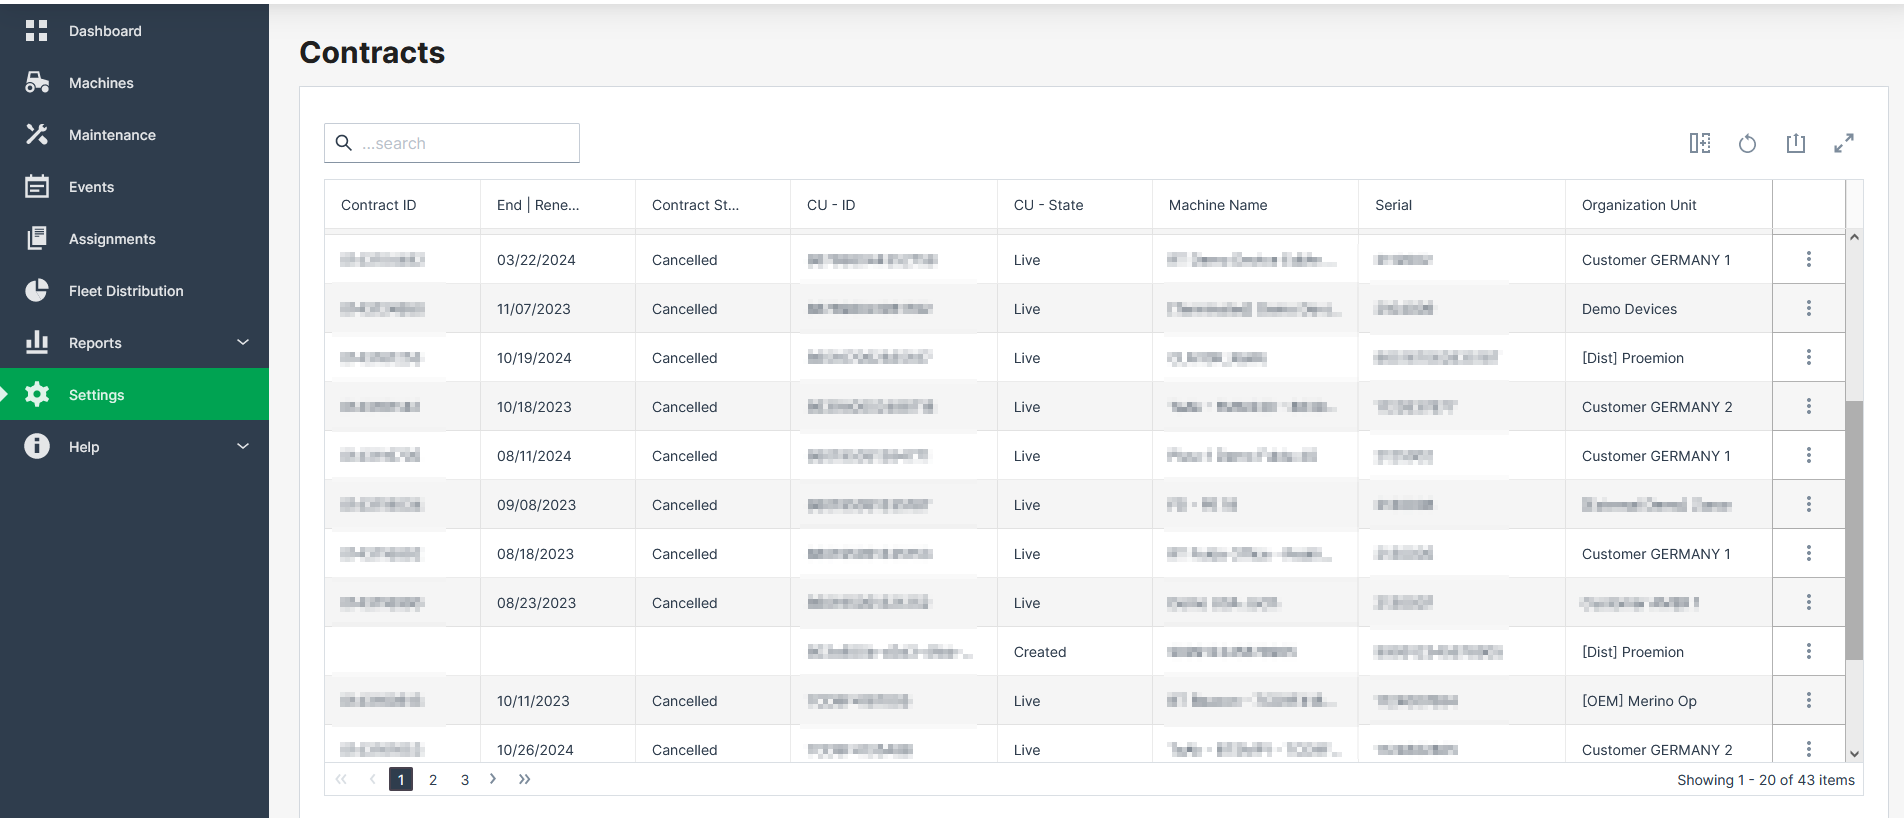
Task: Go to next page arrow
Action: (493, 779)
